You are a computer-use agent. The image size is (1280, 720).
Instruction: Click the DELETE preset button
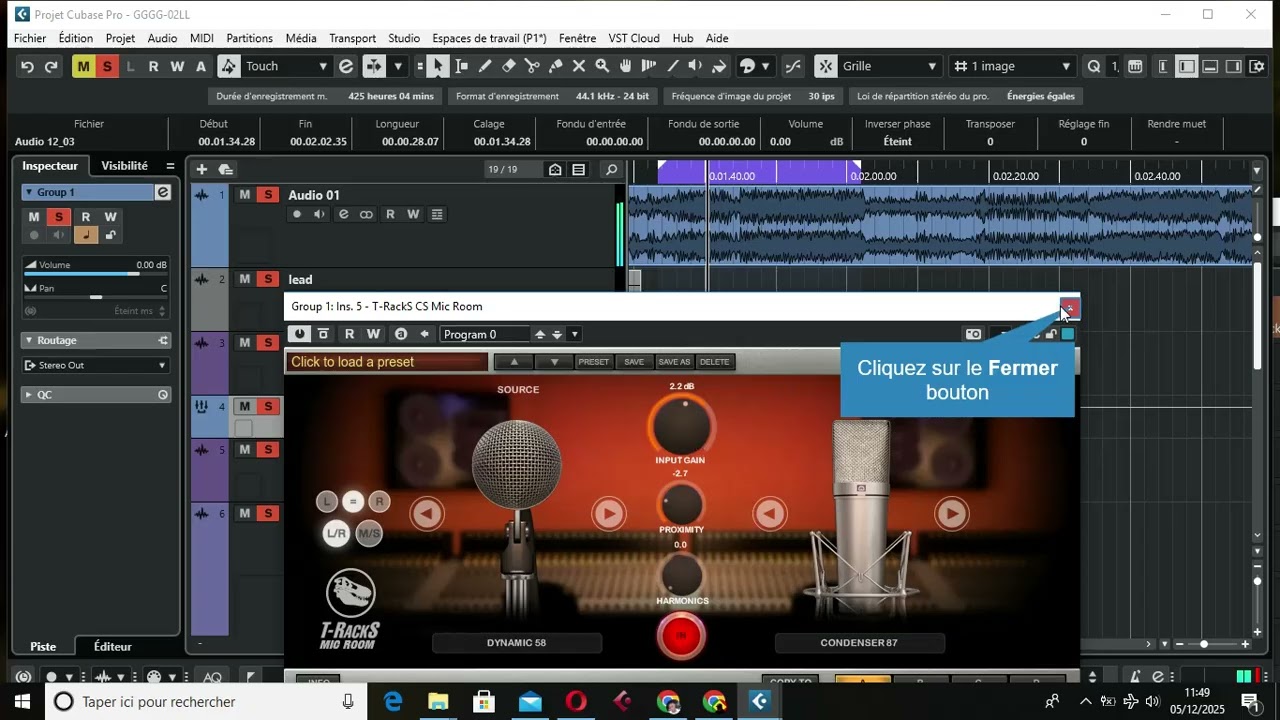714,362
